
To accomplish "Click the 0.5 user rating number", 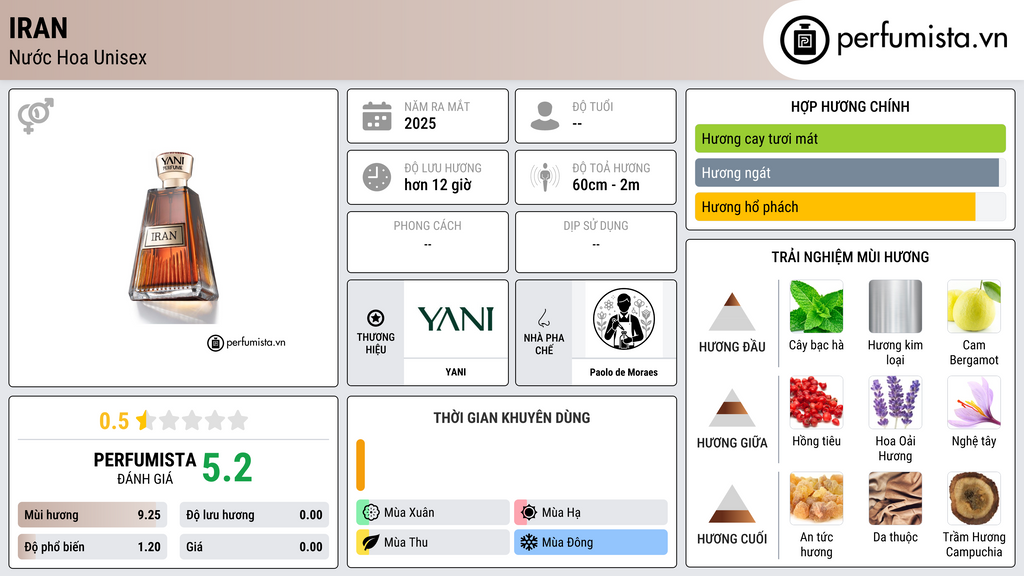I will [114, 421].
